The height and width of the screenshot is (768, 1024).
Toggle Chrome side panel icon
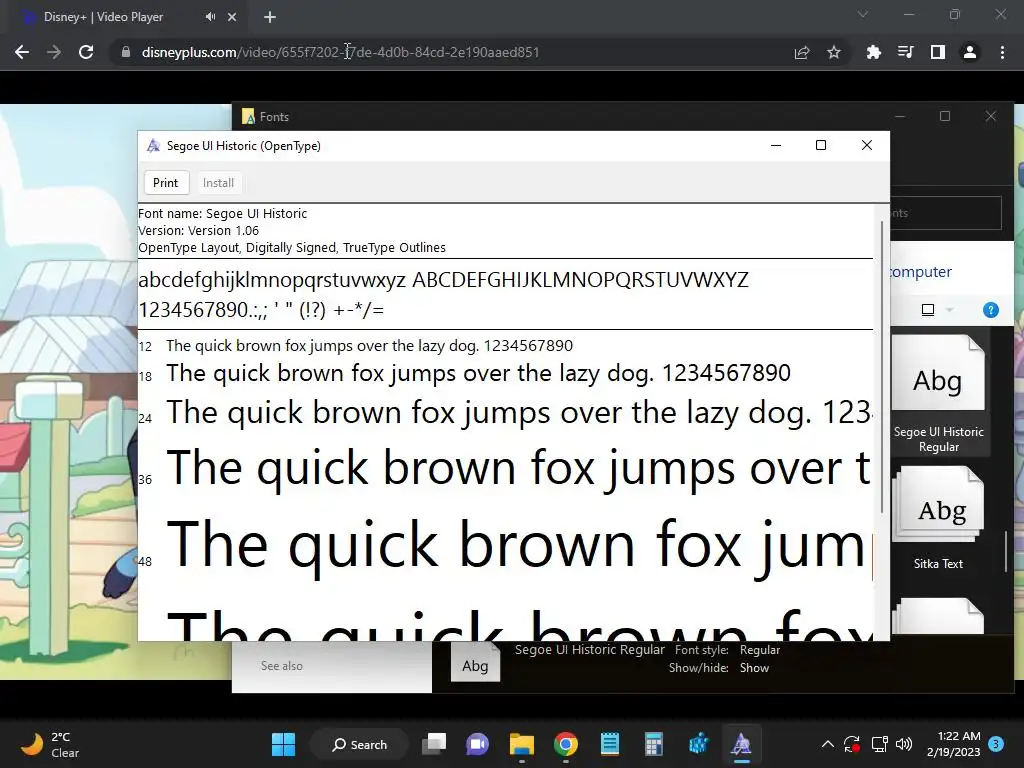click(x=938, y=52)
